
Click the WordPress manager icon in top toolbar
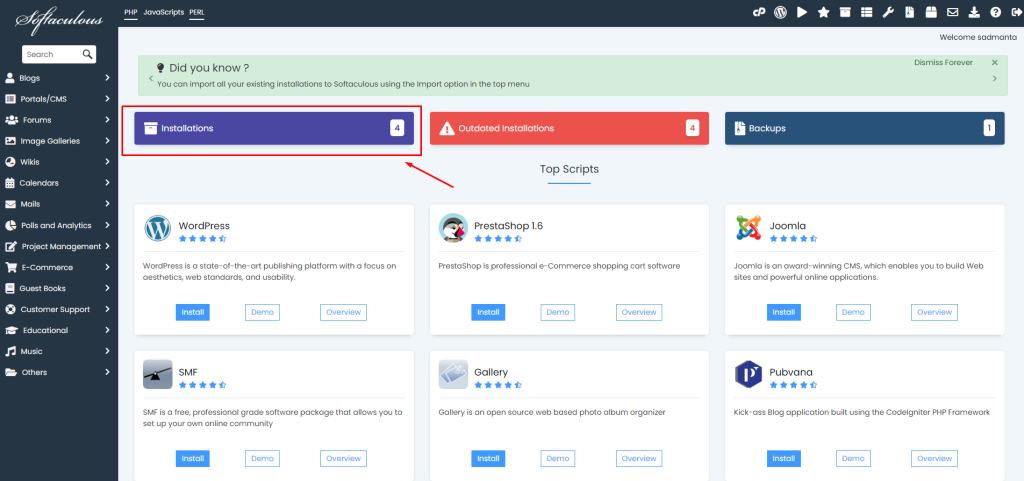(x=780, y=12)
